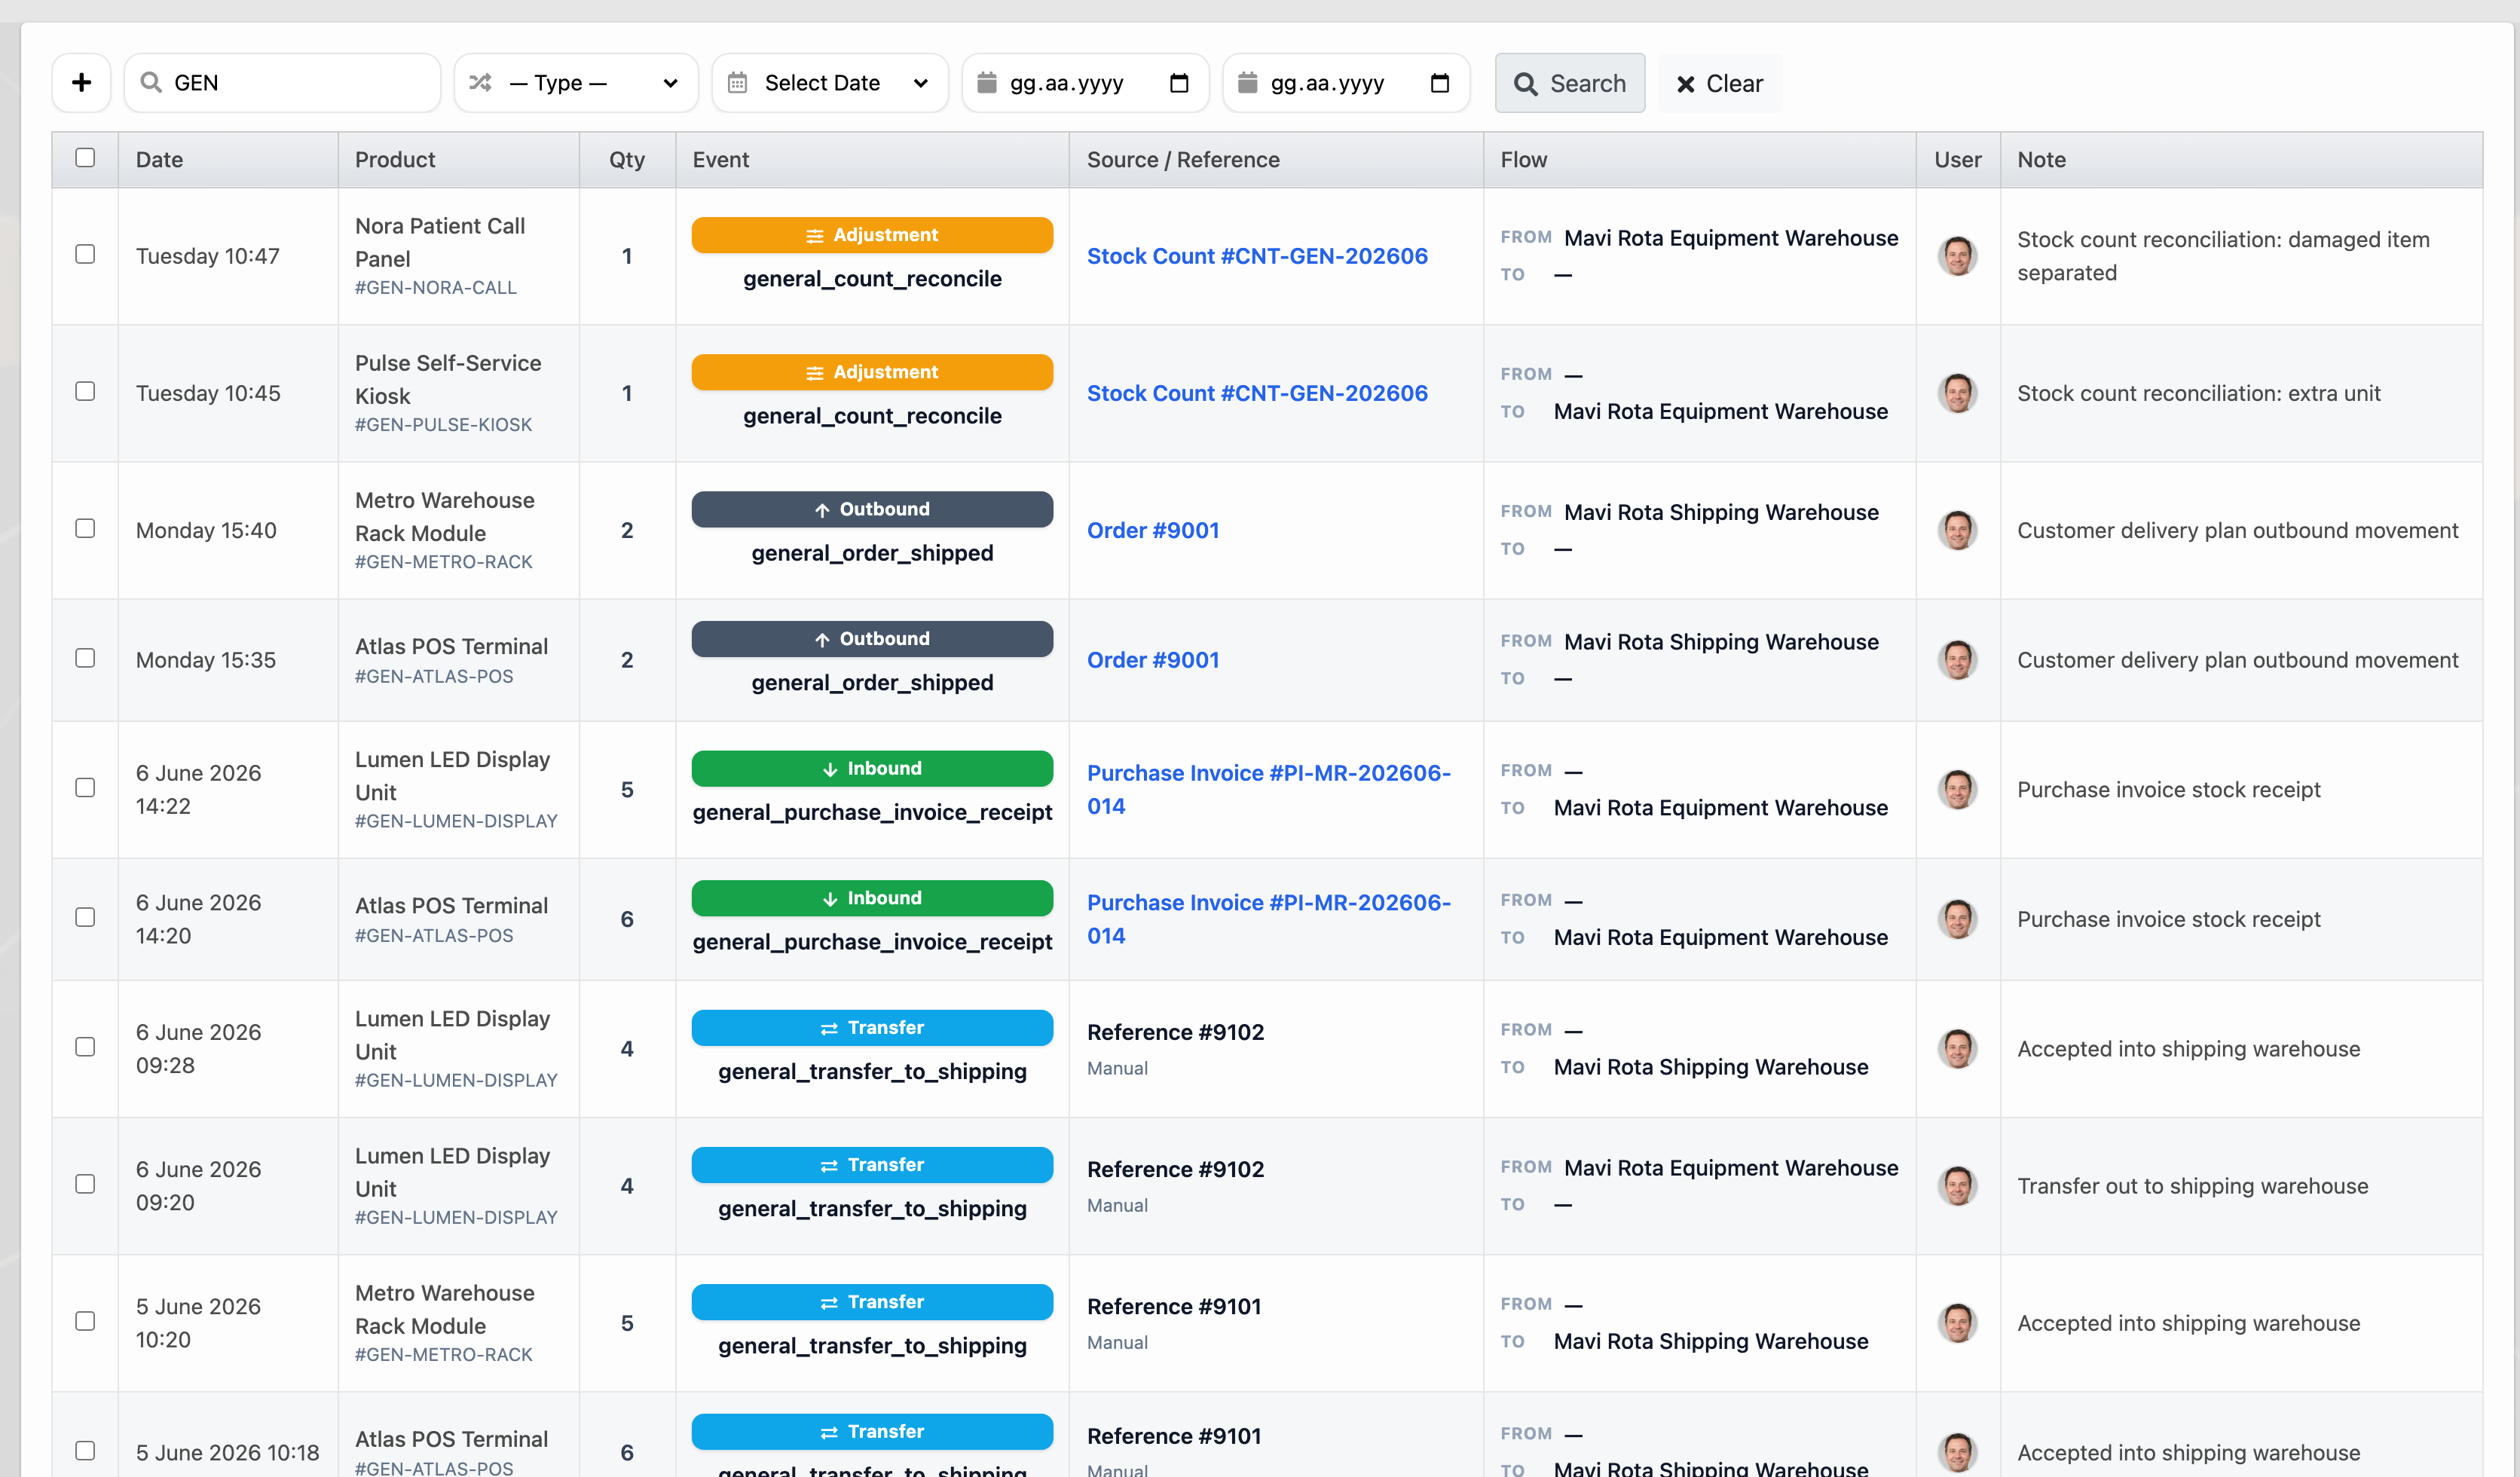2520x1477 pixels.
Task: Check the 6 June 2026 14:20 row checkbox
Action: pyautogui.click(x=85, y=917)
